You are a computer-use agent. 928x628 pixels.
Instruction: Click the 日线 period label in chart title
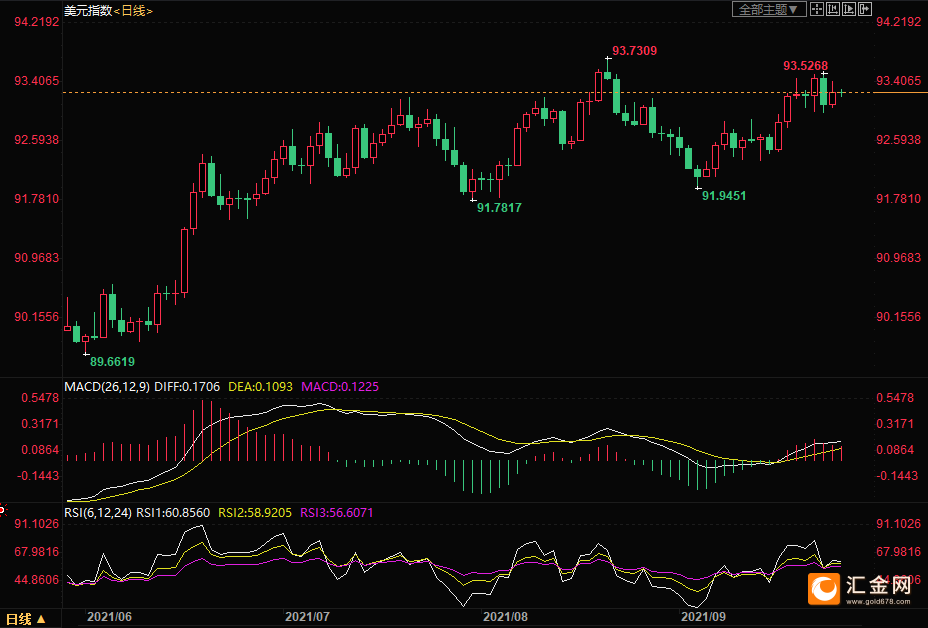133,11
